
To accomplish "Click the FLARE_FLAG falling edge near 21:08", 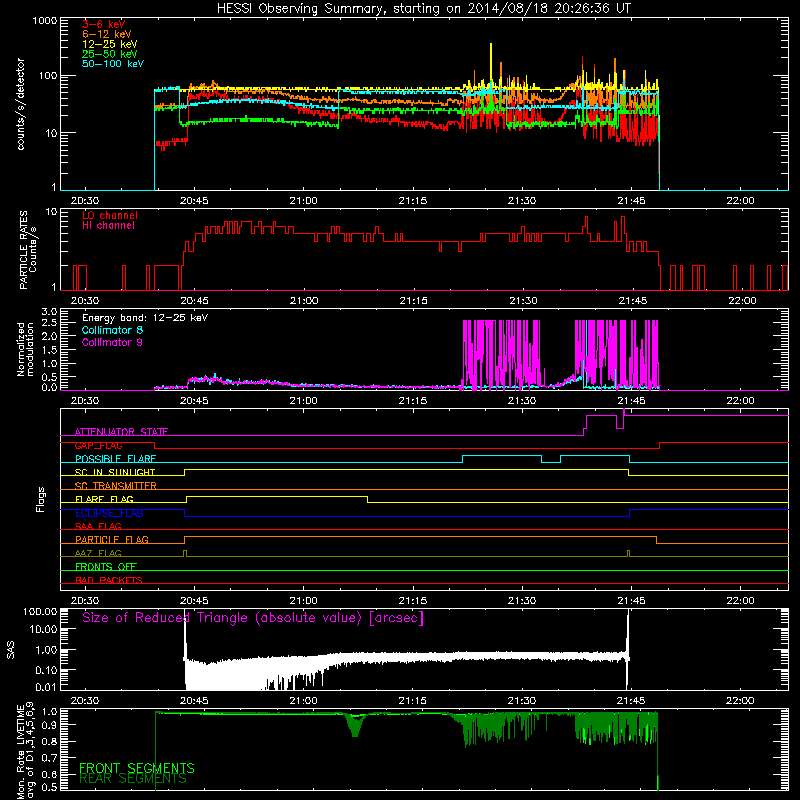I will tap(367, 499).
